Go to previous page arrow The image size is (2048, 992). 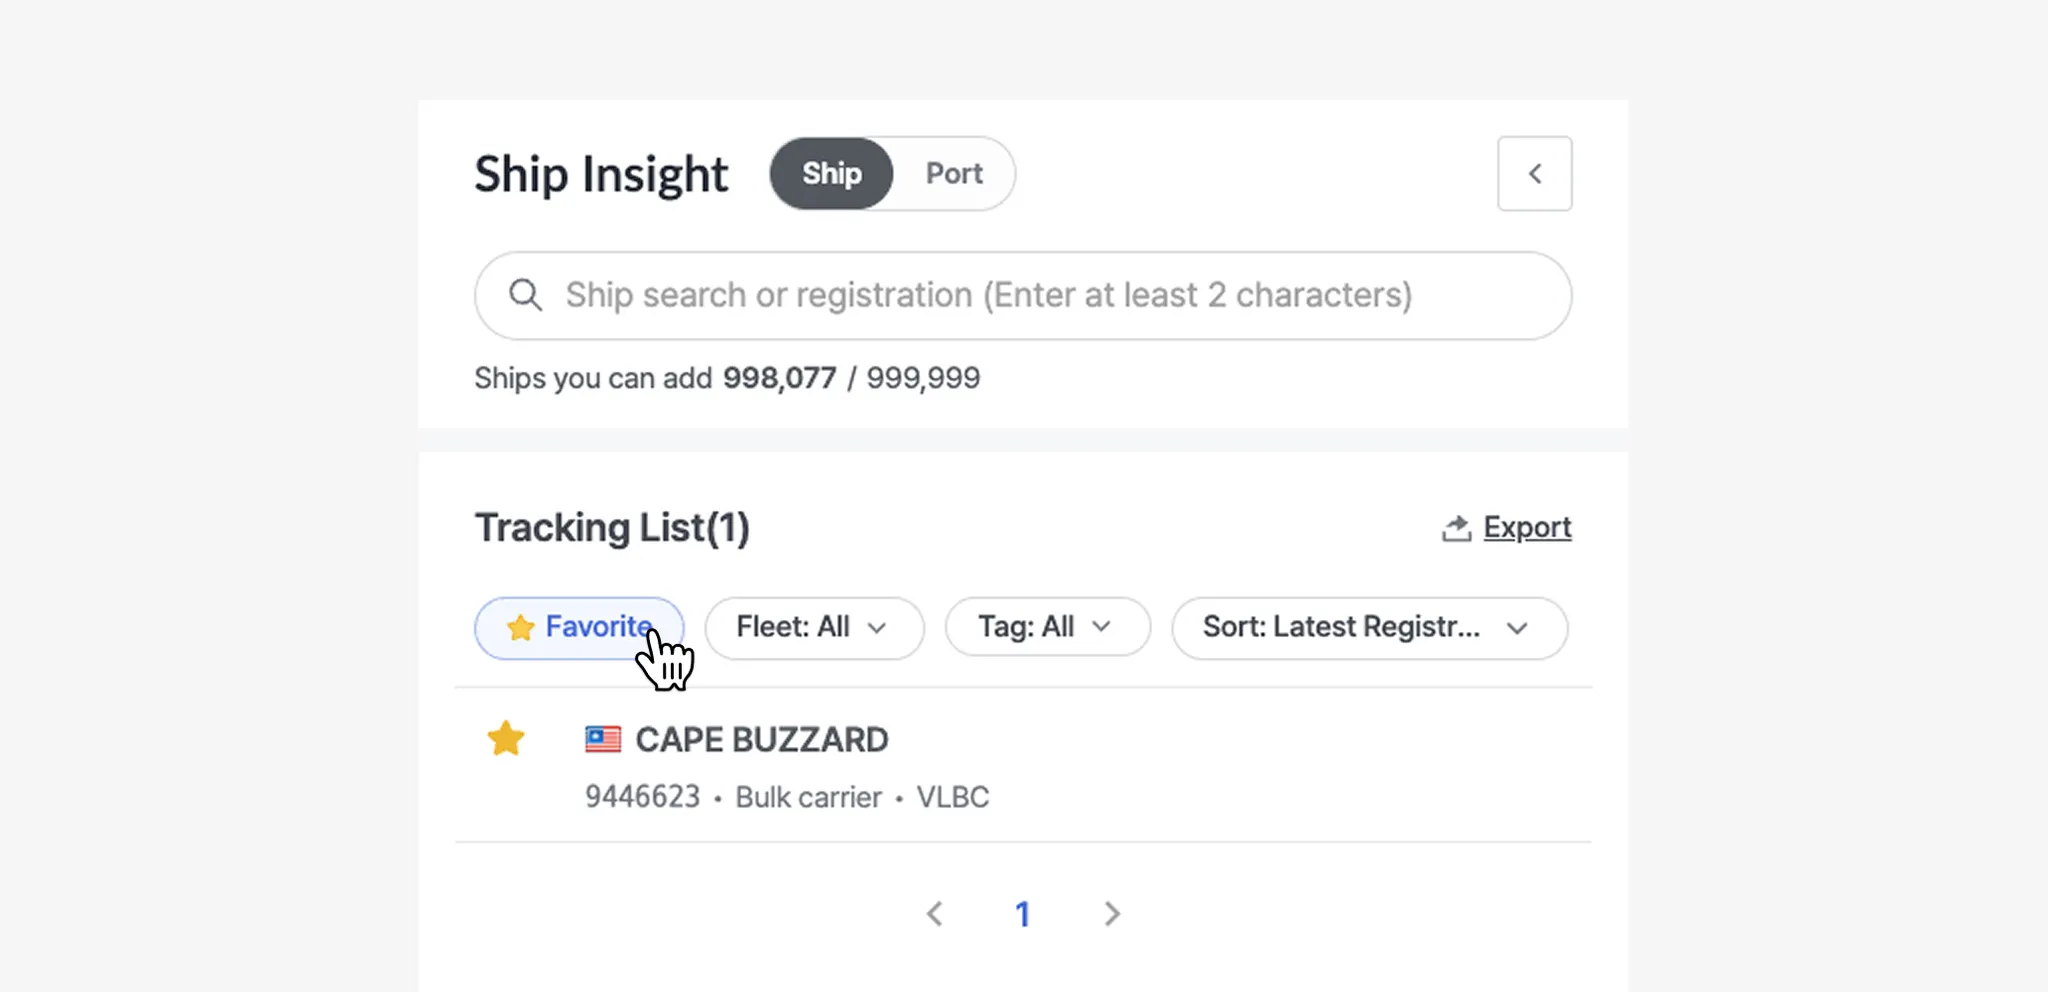[935, 914]
